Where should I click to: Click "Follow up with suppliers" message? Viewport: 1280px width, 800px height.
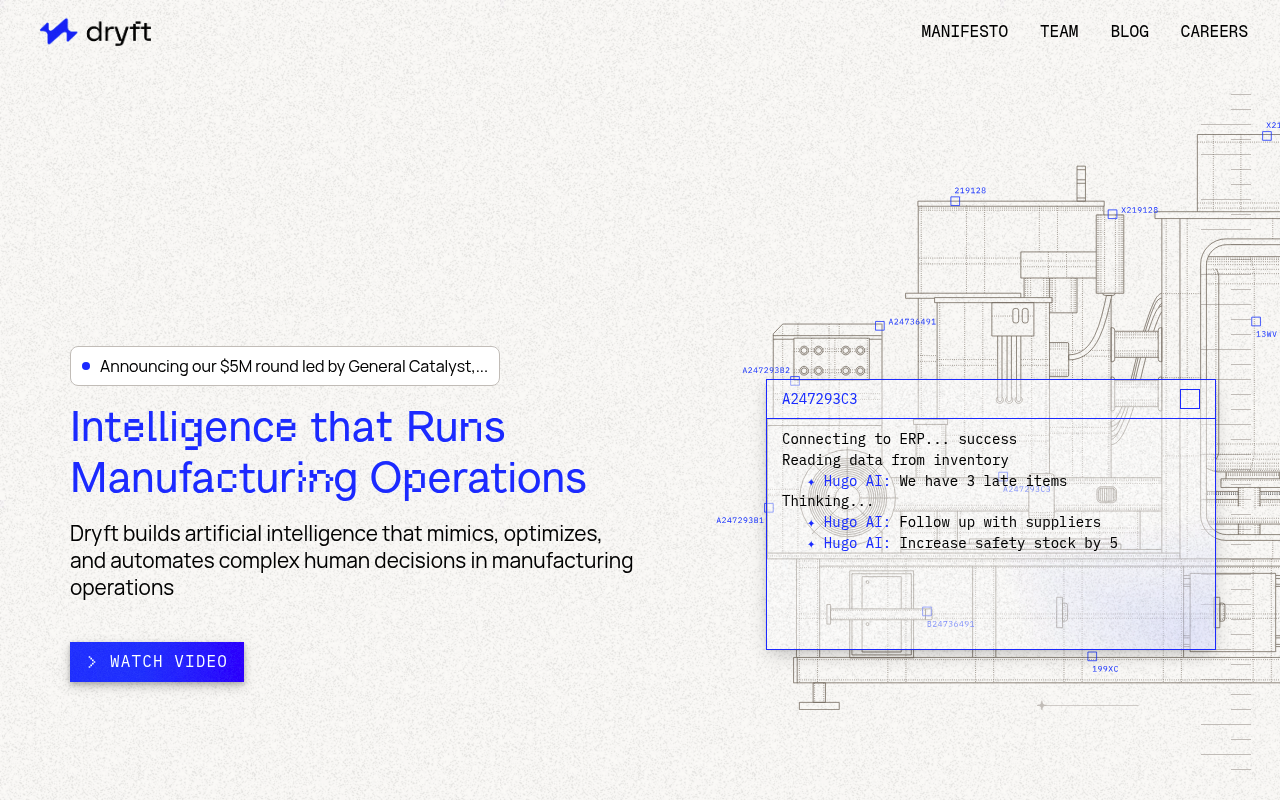pos(1000,522)
